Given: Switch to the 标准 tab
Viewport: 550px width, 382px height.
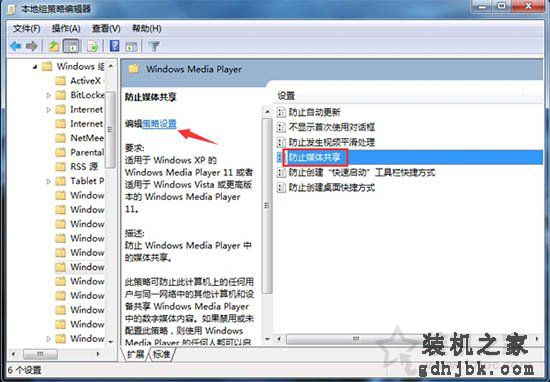Looking at the screenshot, I should click(162, 354).
